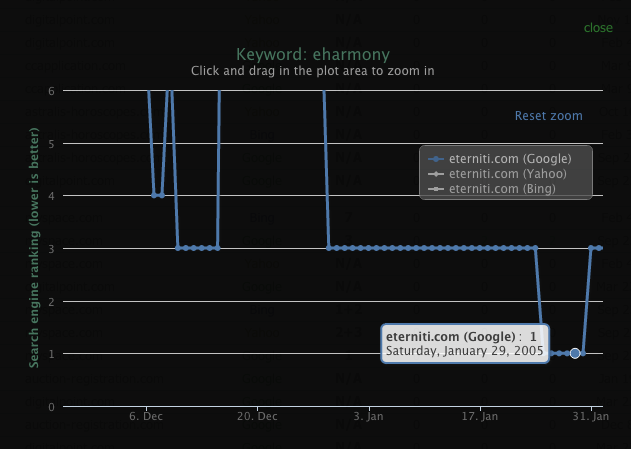This screenshot has height=449, width=631.
Task: Click the eterniti.com (Google) tooltip box
Action: click(465, 344)
